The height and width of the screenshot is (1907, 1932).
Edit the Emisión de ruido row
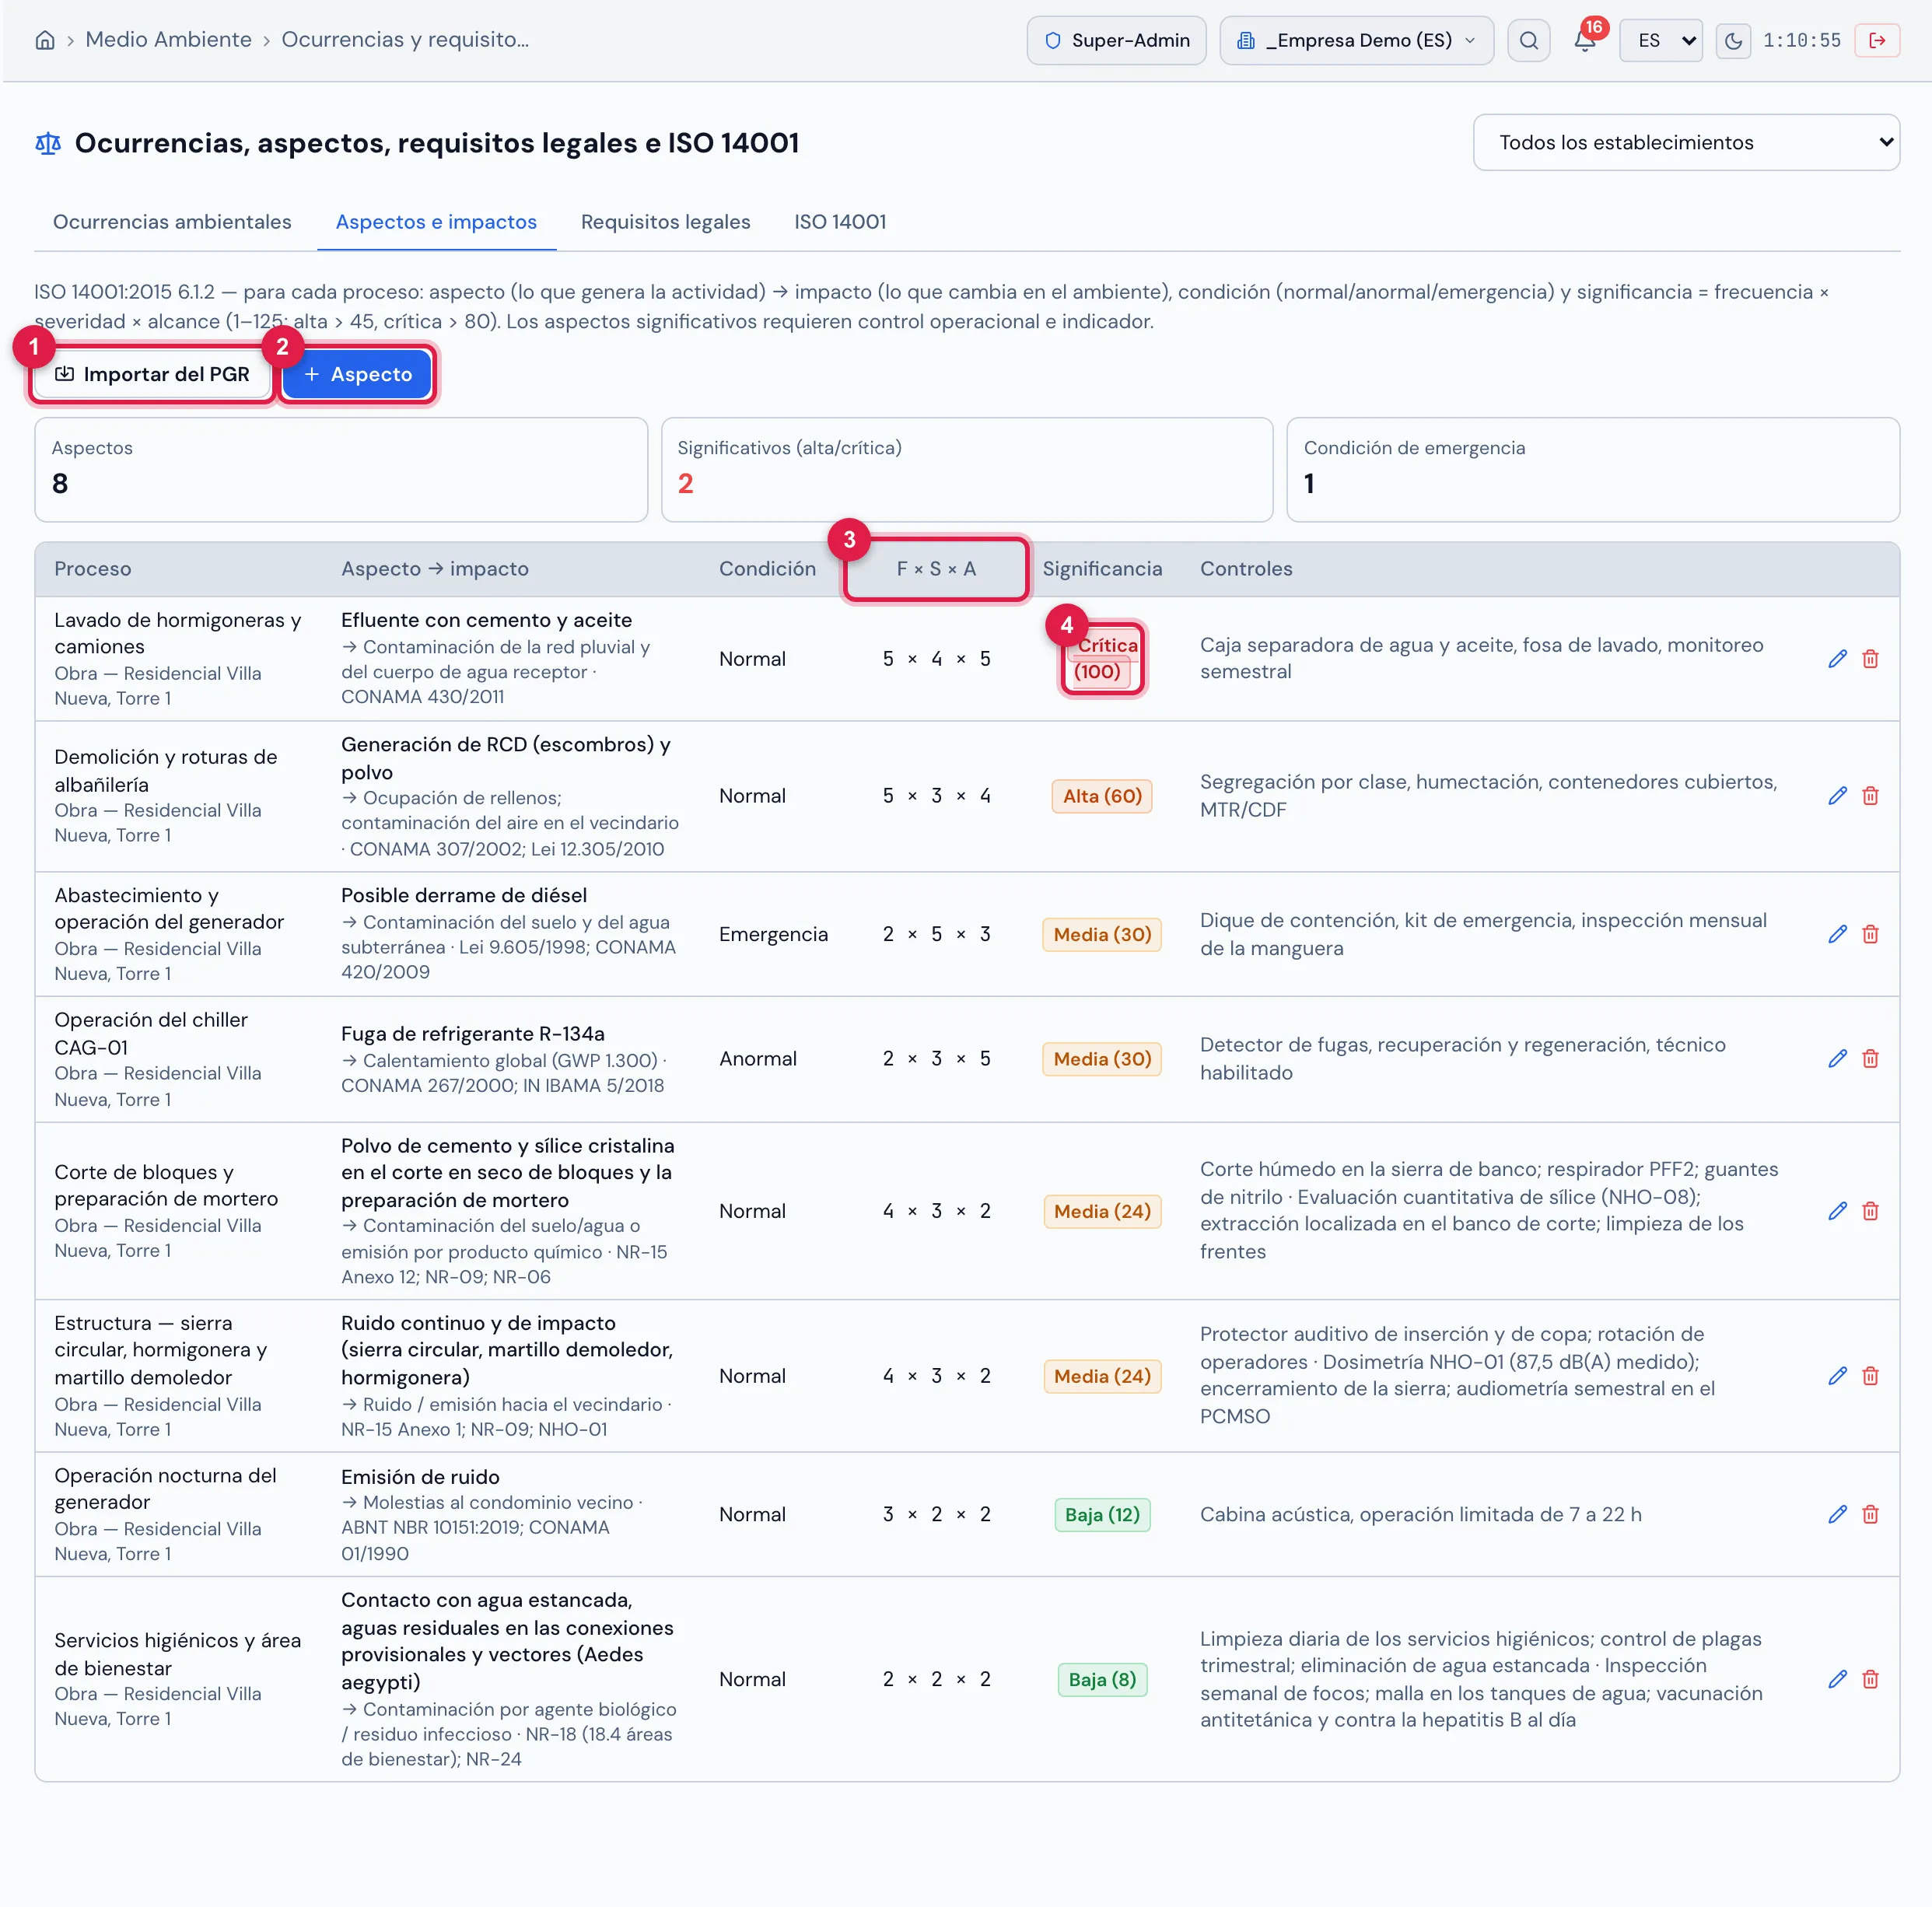point(1837,1514)
